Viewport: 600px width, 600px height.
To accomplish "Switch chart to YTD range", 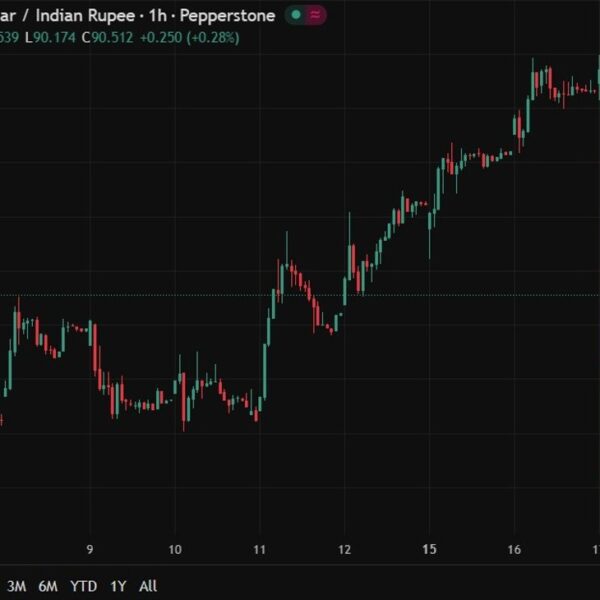I will (x=83, y=586).
